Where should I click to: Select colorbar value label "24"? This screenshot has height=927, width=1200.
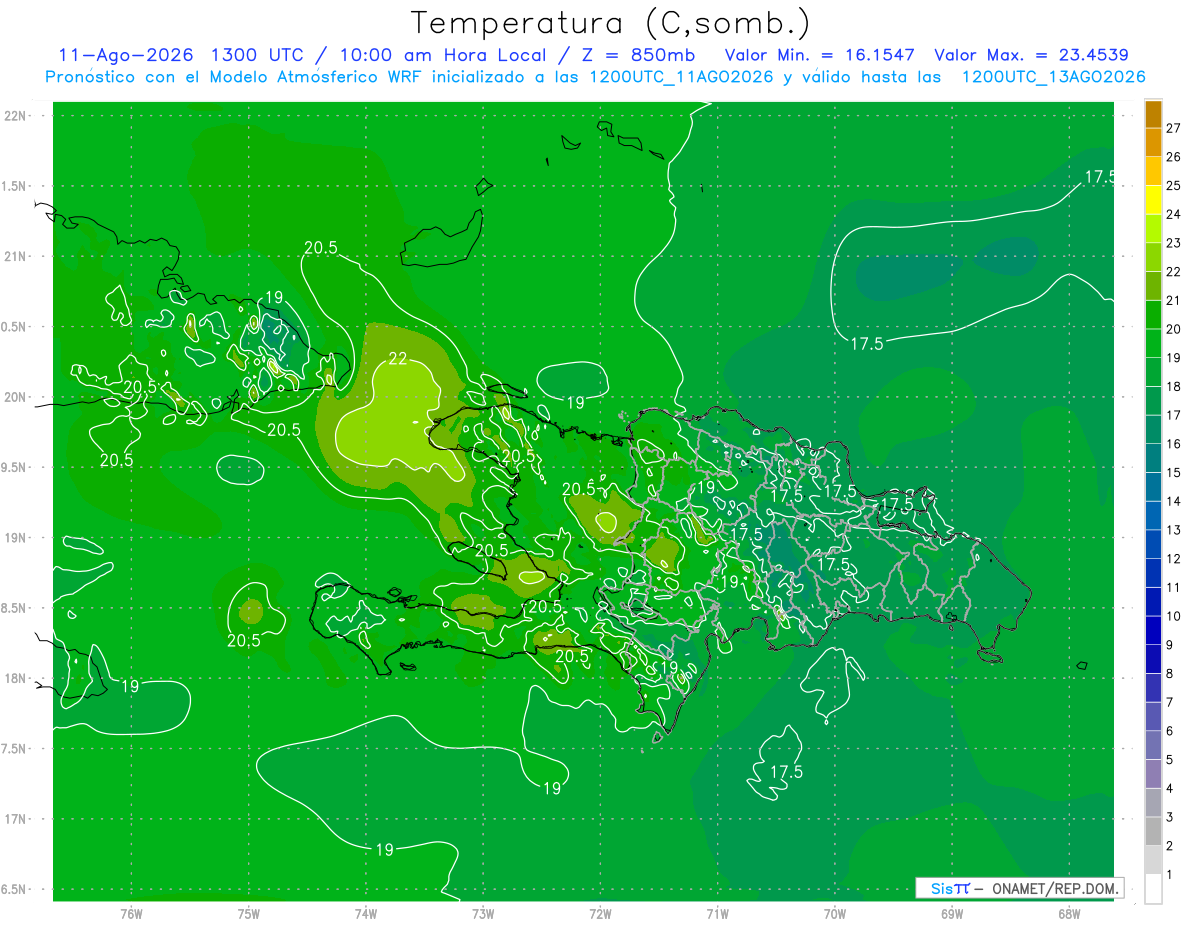(x=1173, y=214)
